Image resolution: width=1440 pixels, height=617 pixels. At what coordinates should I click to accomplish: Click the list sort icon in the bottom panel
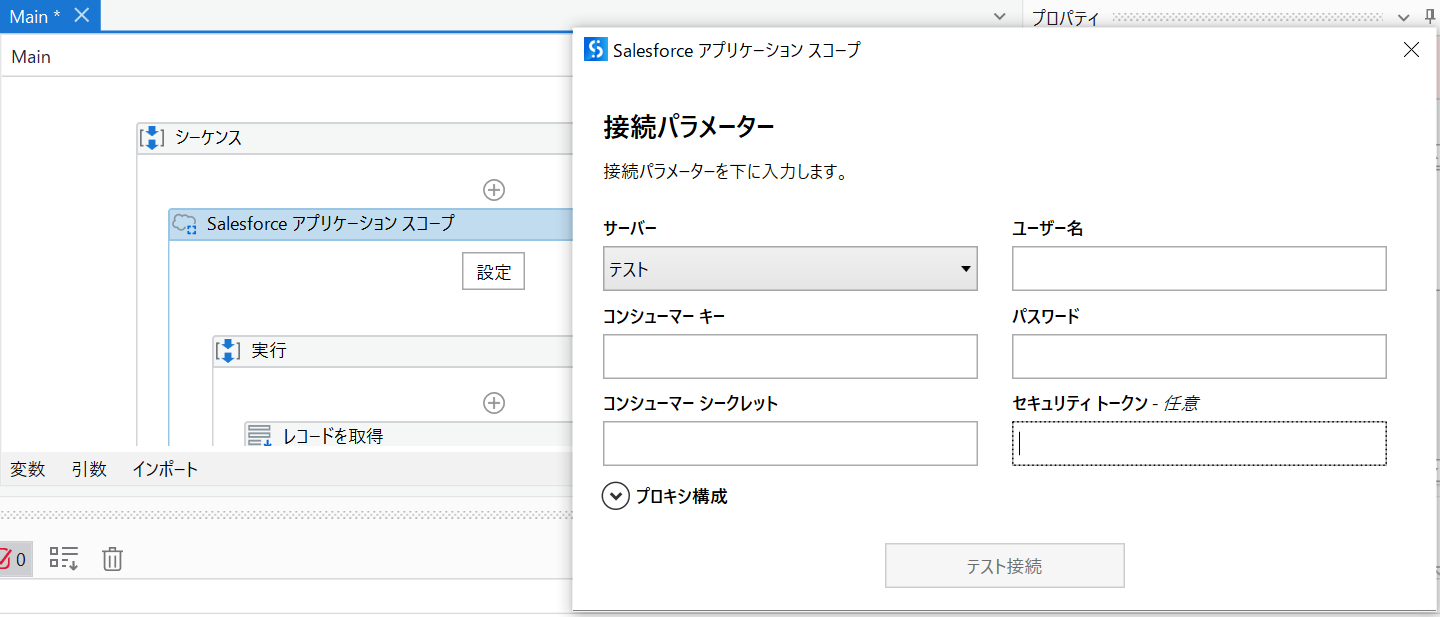click(x=64, y=559)
